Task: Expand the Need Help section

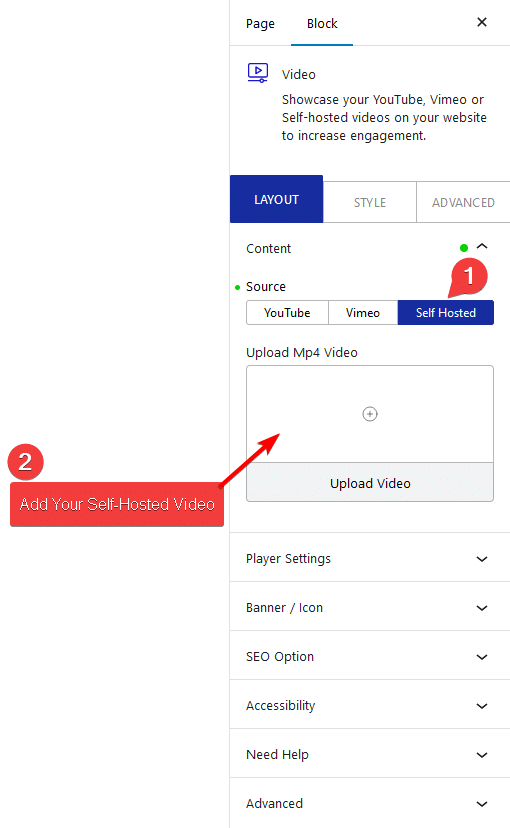Action: 370,754
